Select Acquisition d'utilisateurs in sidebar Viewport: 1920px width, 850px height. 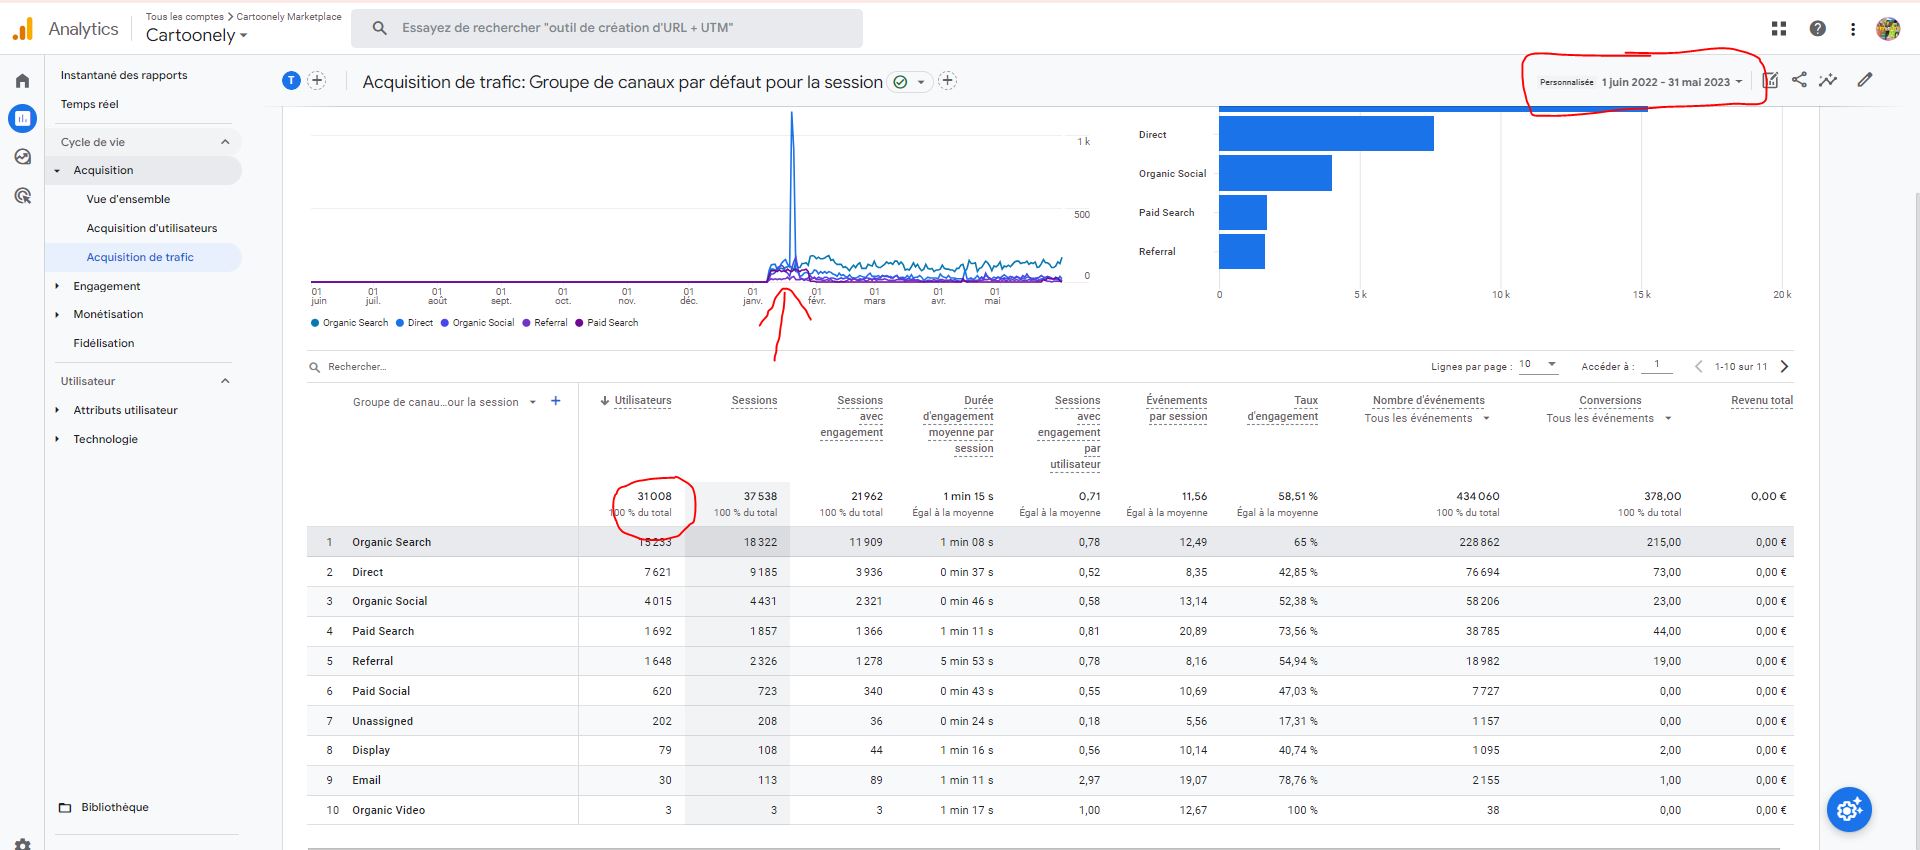151,228
